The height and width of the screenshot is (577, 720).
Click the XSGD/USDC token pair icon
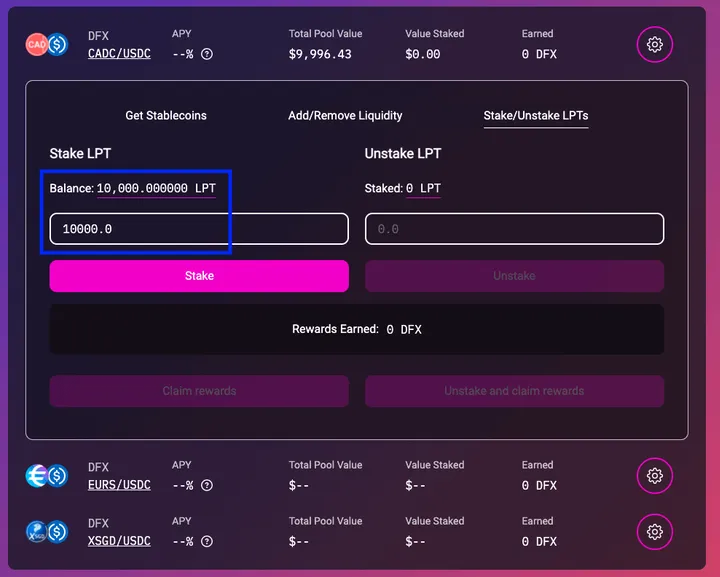tap(46, 532)
